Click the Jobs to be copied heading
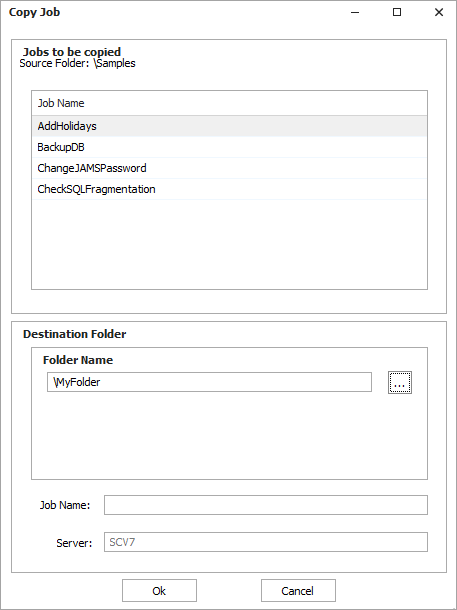The width and height of the screenshot is (457, 610). (72, 52)
